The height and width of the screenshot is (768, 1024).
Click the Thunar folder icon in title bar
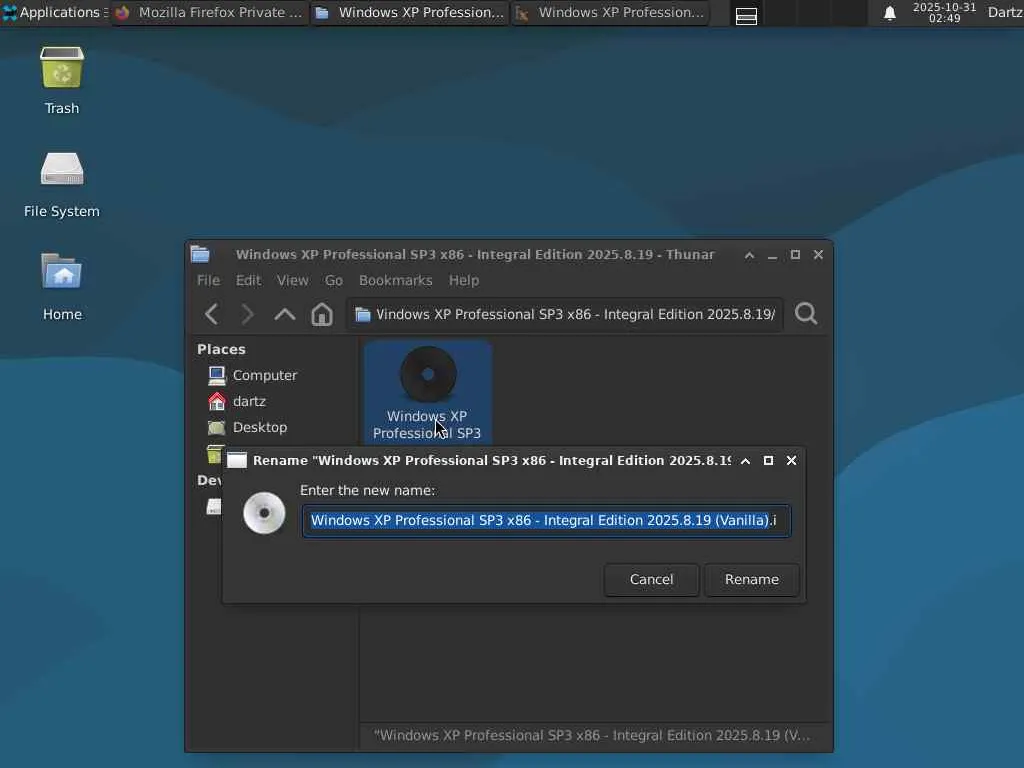click(200, 254)
